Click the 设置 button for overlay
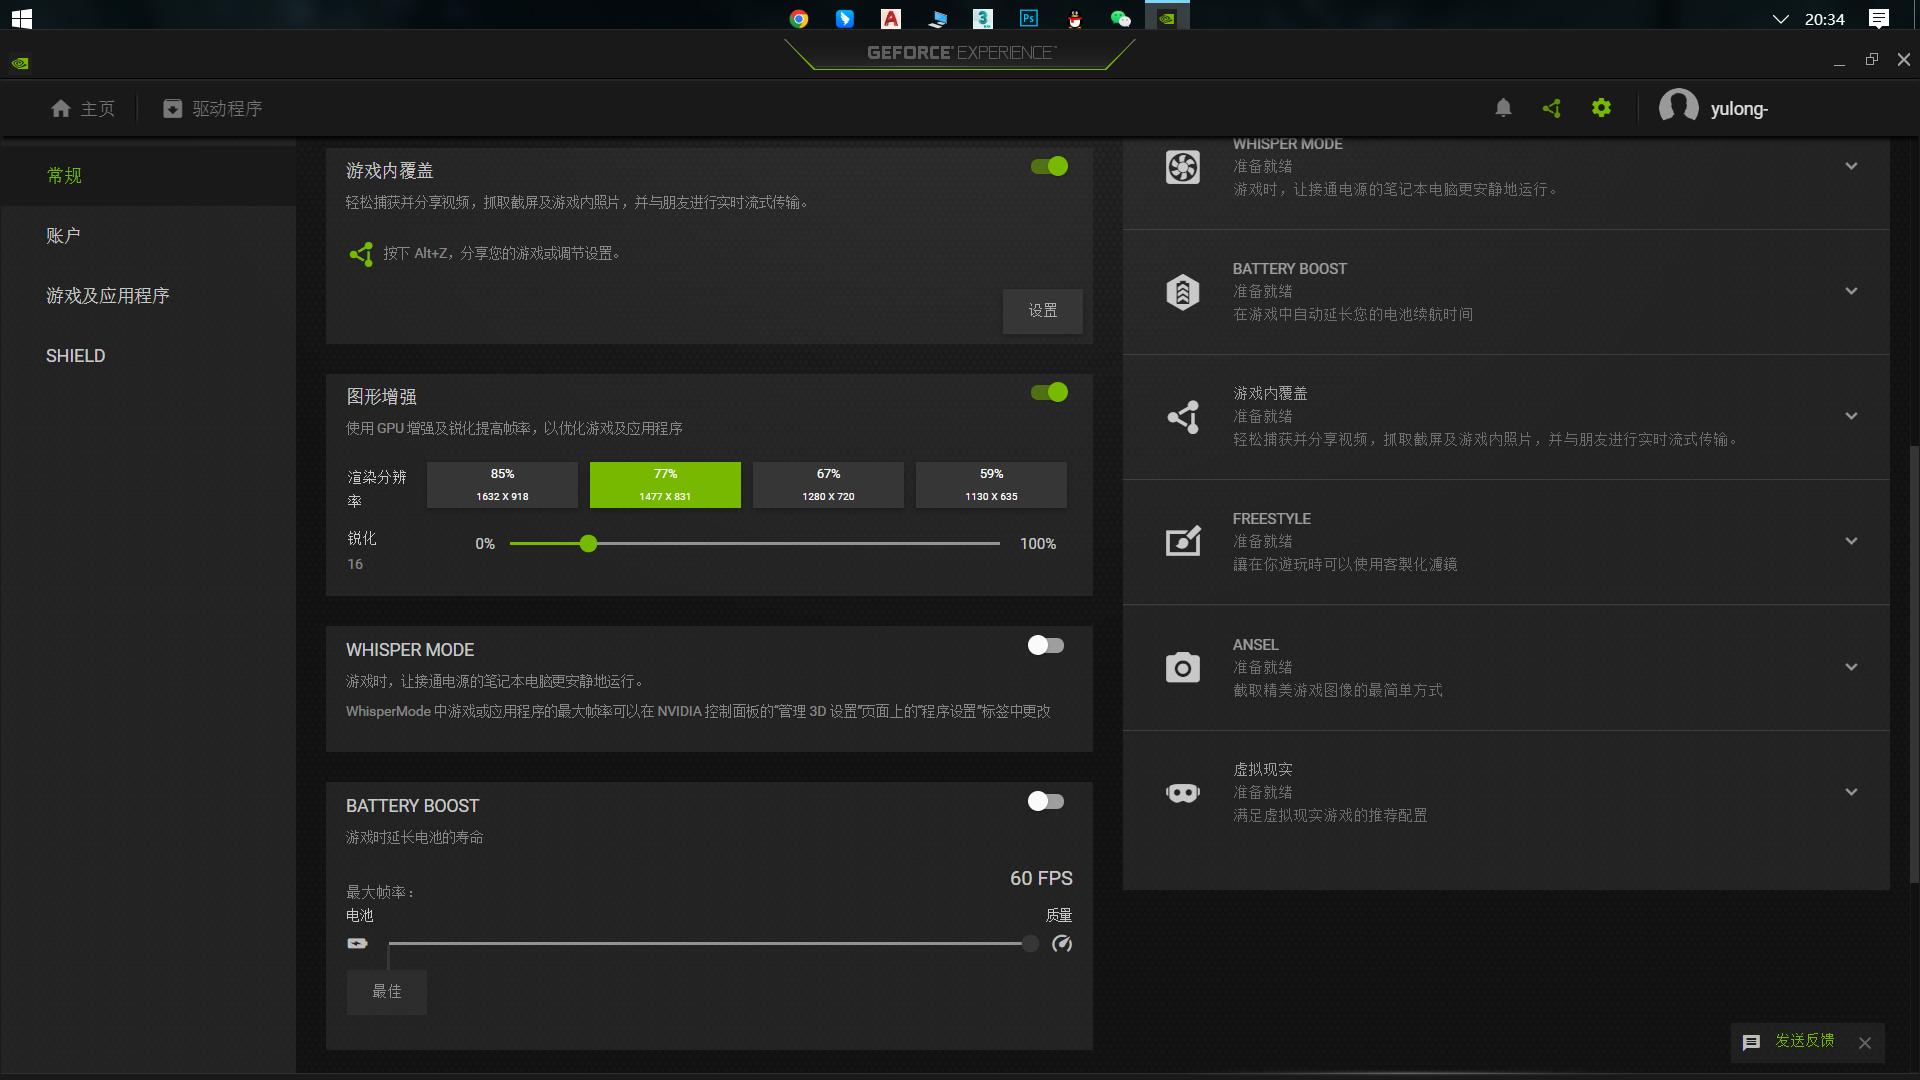 point(1042,311)
